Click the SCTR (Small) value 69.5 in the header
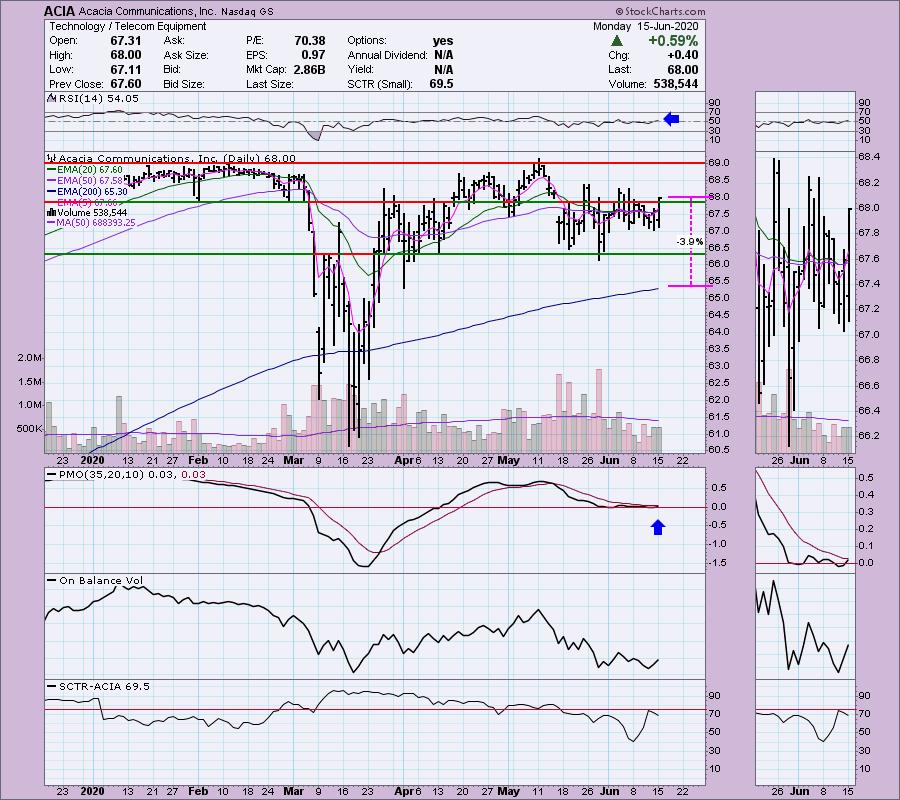900x800 pixels. pyautogui.click(x=441, y=84)
